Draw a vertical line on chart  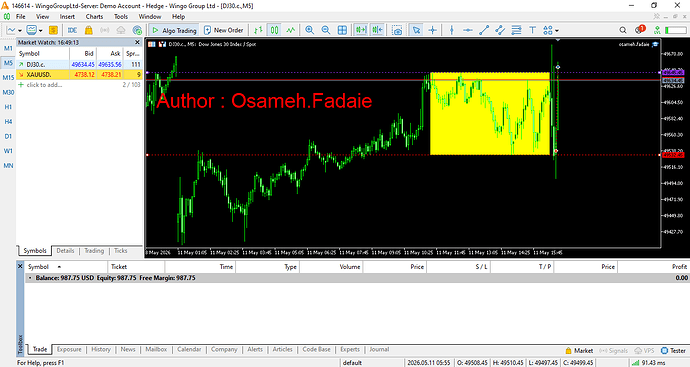pos(451,30)
